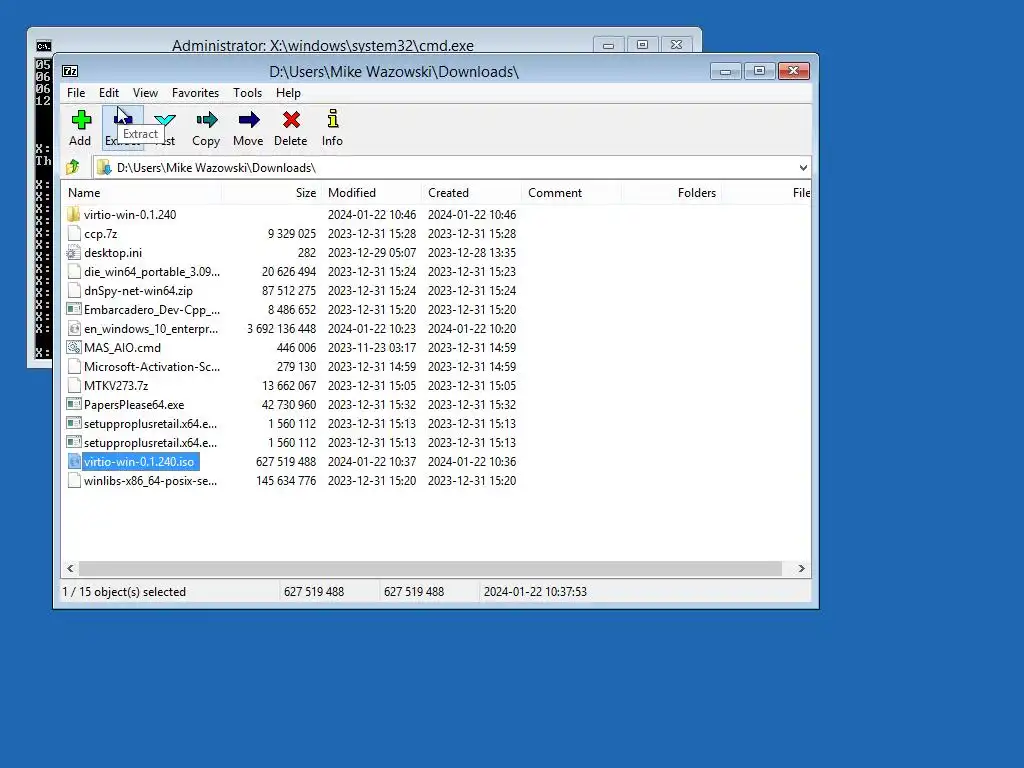The width and height of the screenshot is (1024, 768).
Task: Open the Favorites menu
Action: (195, 93)
